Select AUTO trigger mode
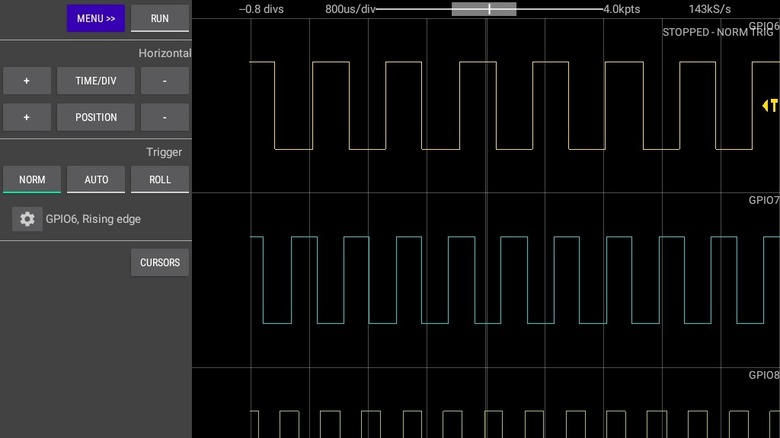The height and width of the screenshot is (438, 780). click(96, 180)
